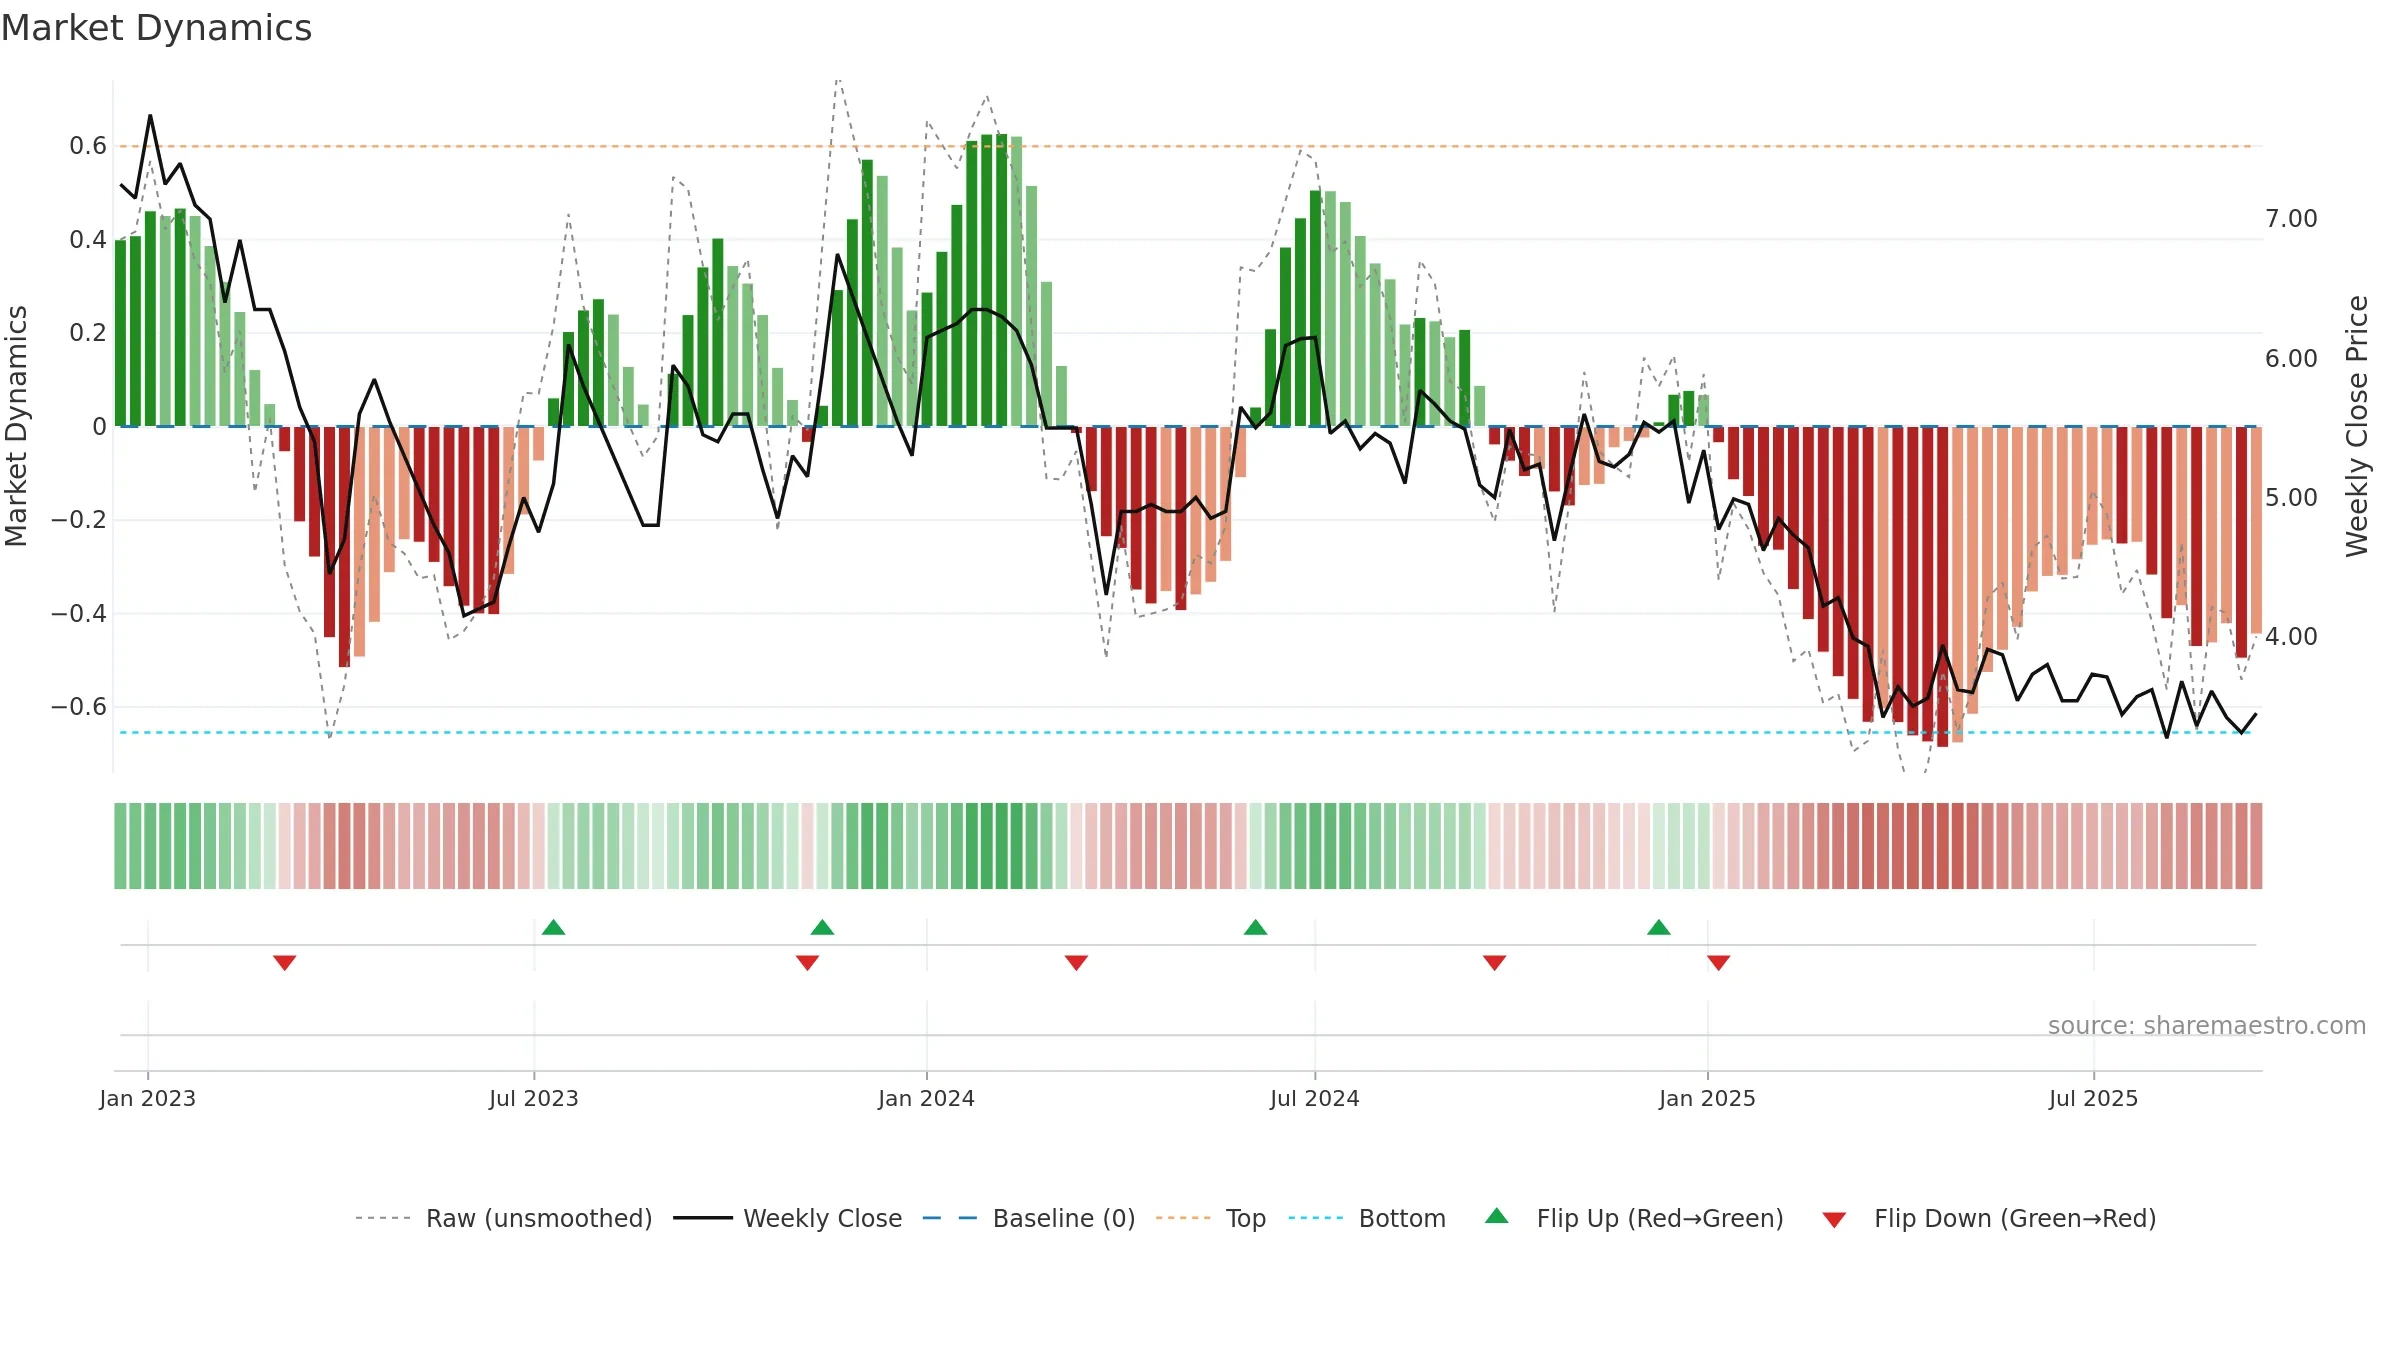Click the 0.6 left axis tick label

tap(88, 146)
